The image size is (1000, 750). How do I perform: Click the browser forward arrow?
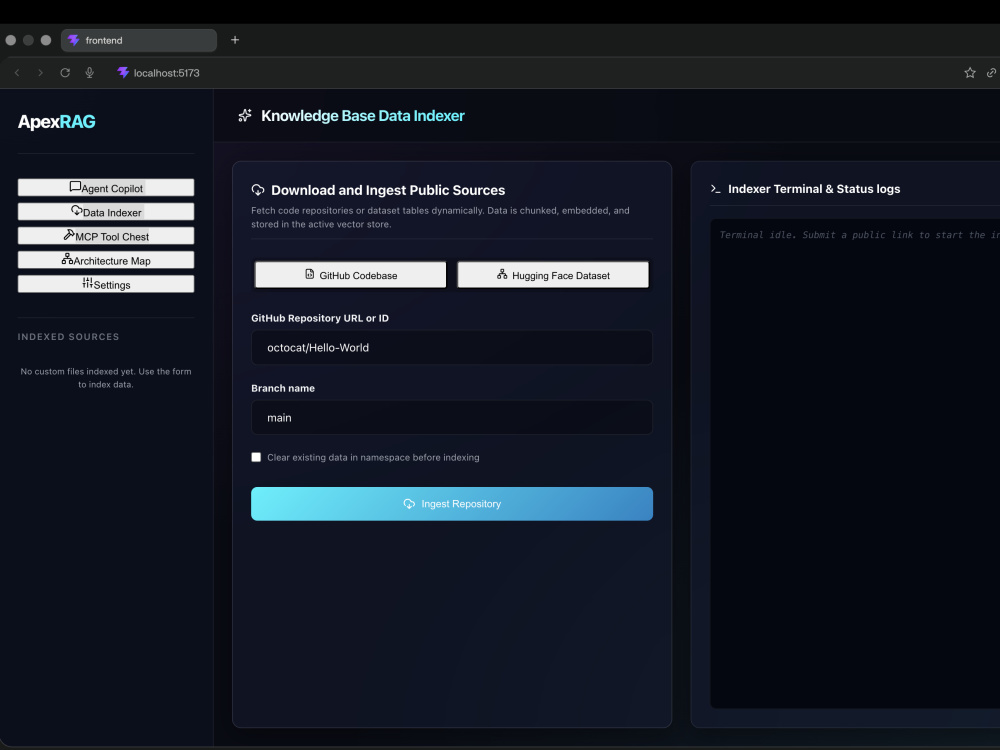(40, 73)
